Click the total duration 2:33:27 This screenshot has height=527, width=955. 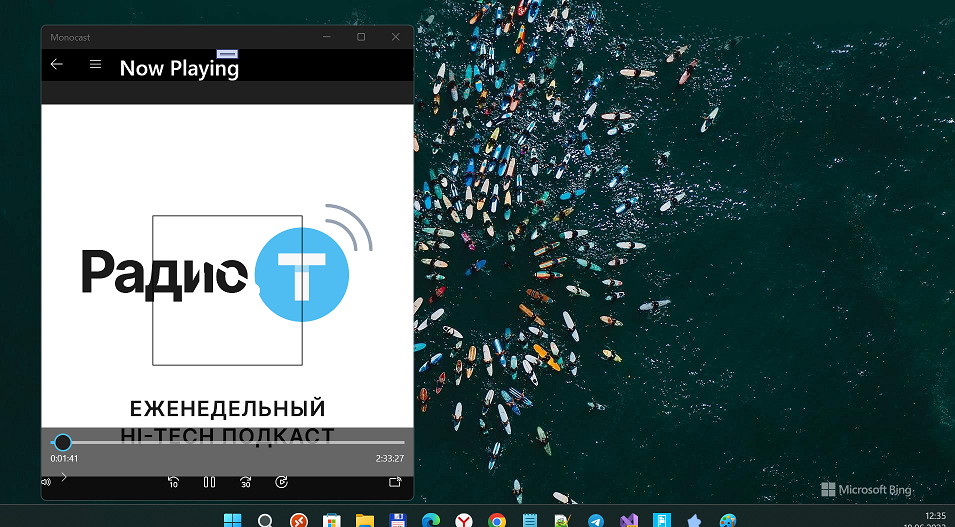coord(390,459)
